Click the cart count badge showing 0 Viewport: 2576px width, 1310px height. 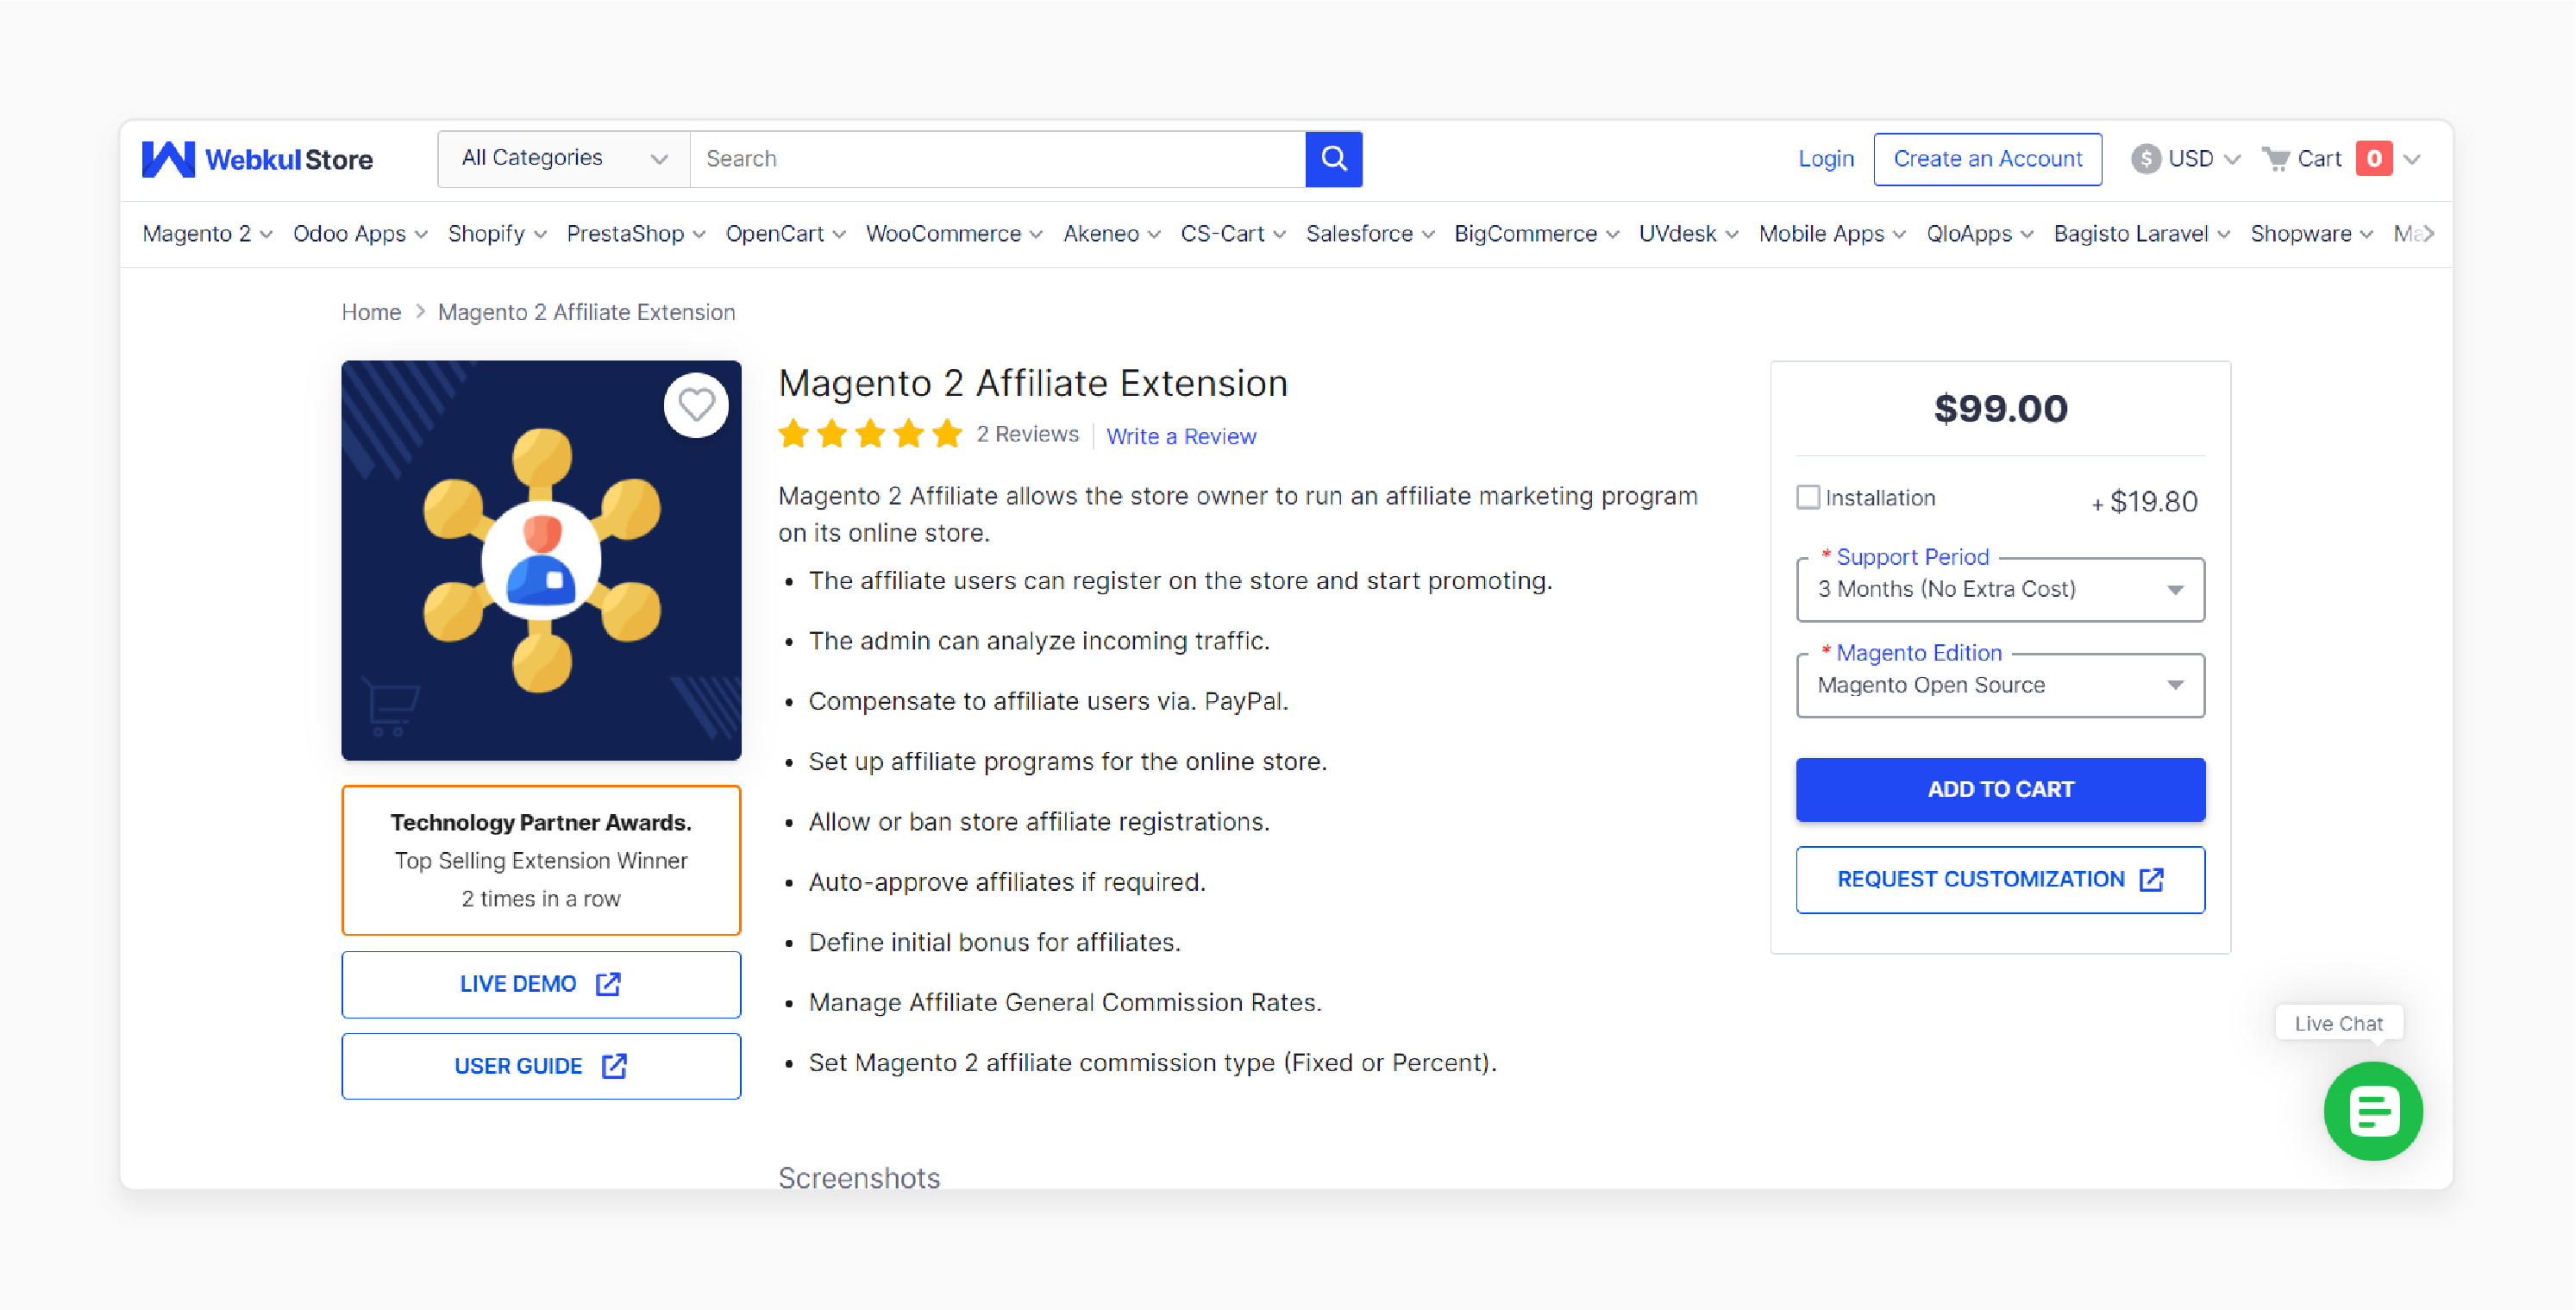click(2373, 159)
